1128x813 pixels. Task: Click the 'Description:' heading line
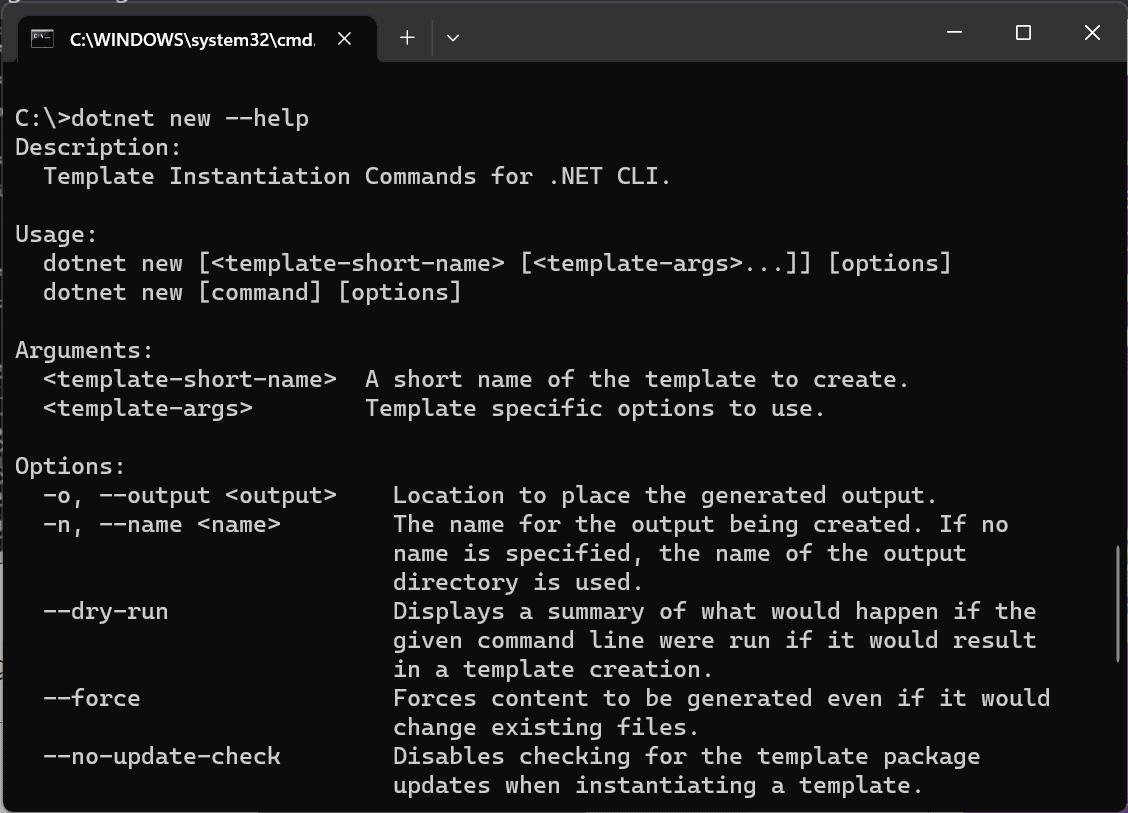tap(99, 147)
